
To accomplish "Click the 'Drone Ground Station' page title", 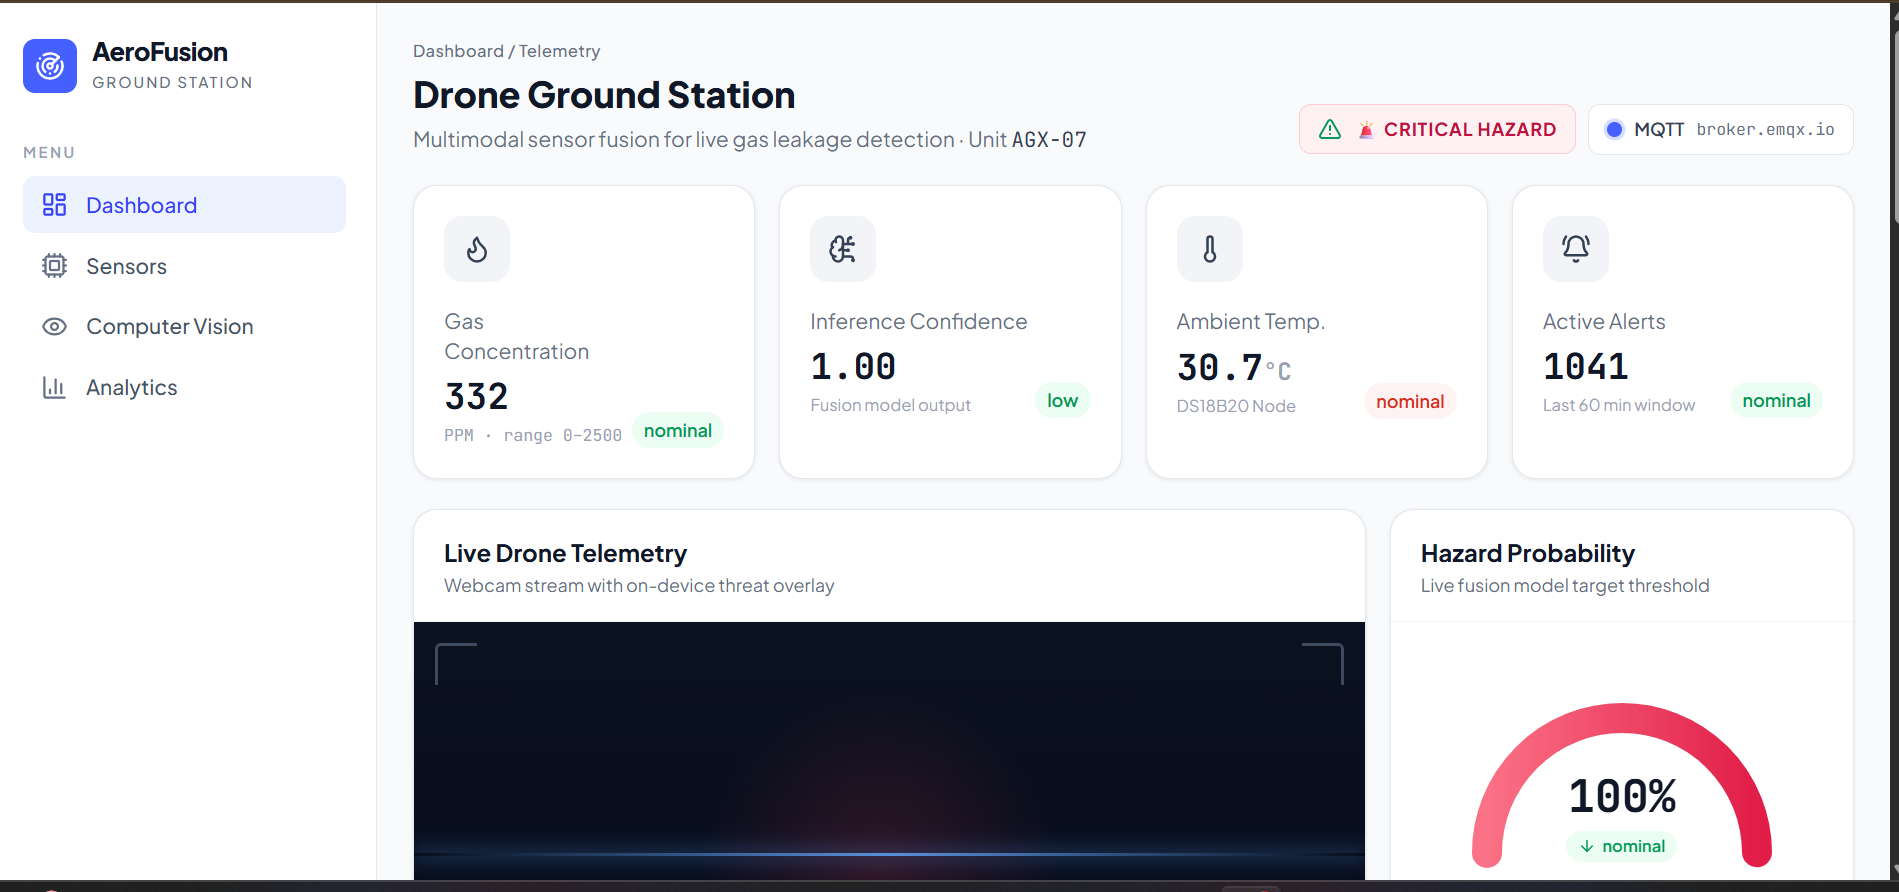I will 604,95.
